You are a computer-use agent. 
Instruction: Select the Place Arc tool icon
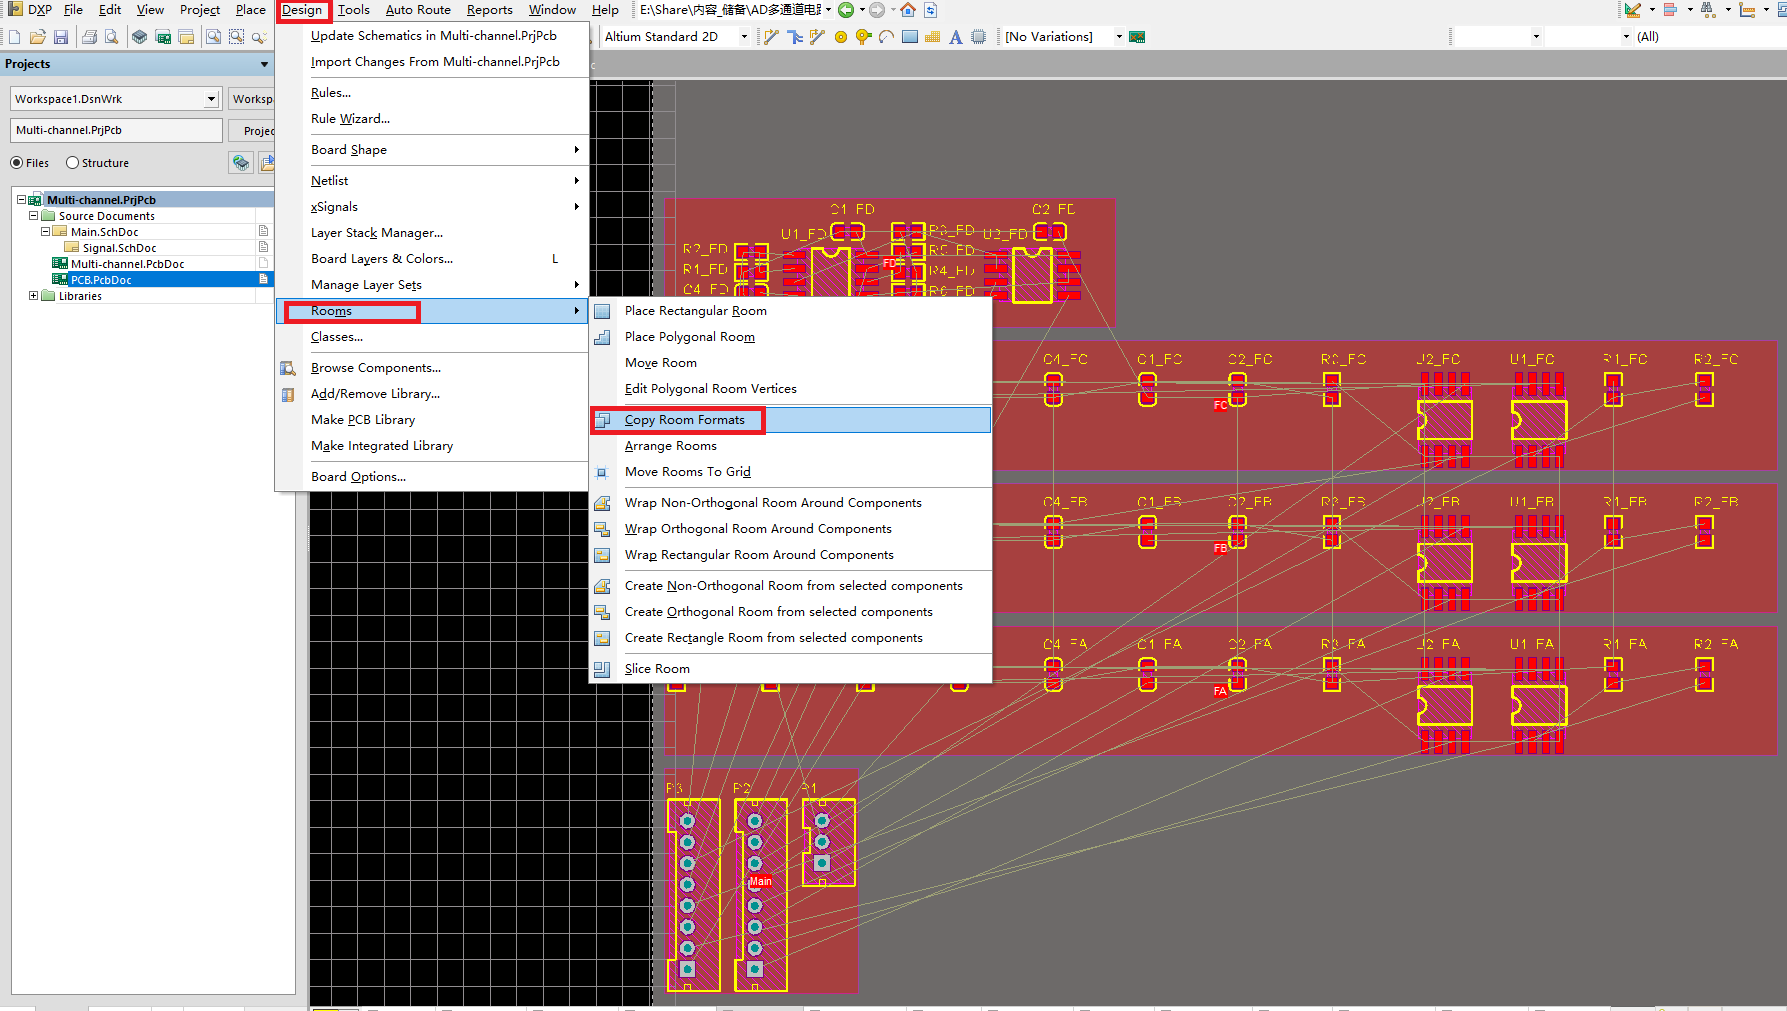886,37
